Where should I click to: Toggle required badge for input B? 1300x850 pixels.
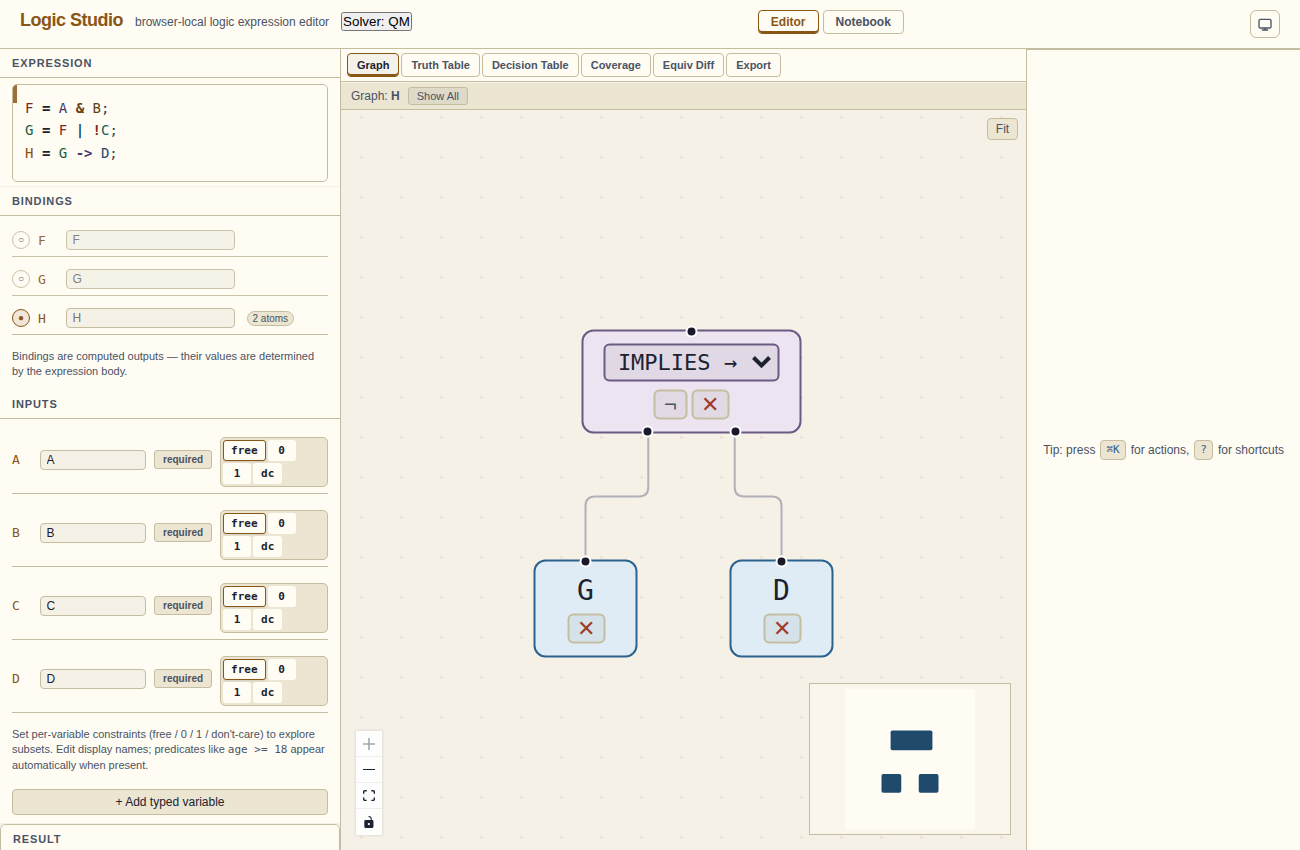tap(183, 533)
